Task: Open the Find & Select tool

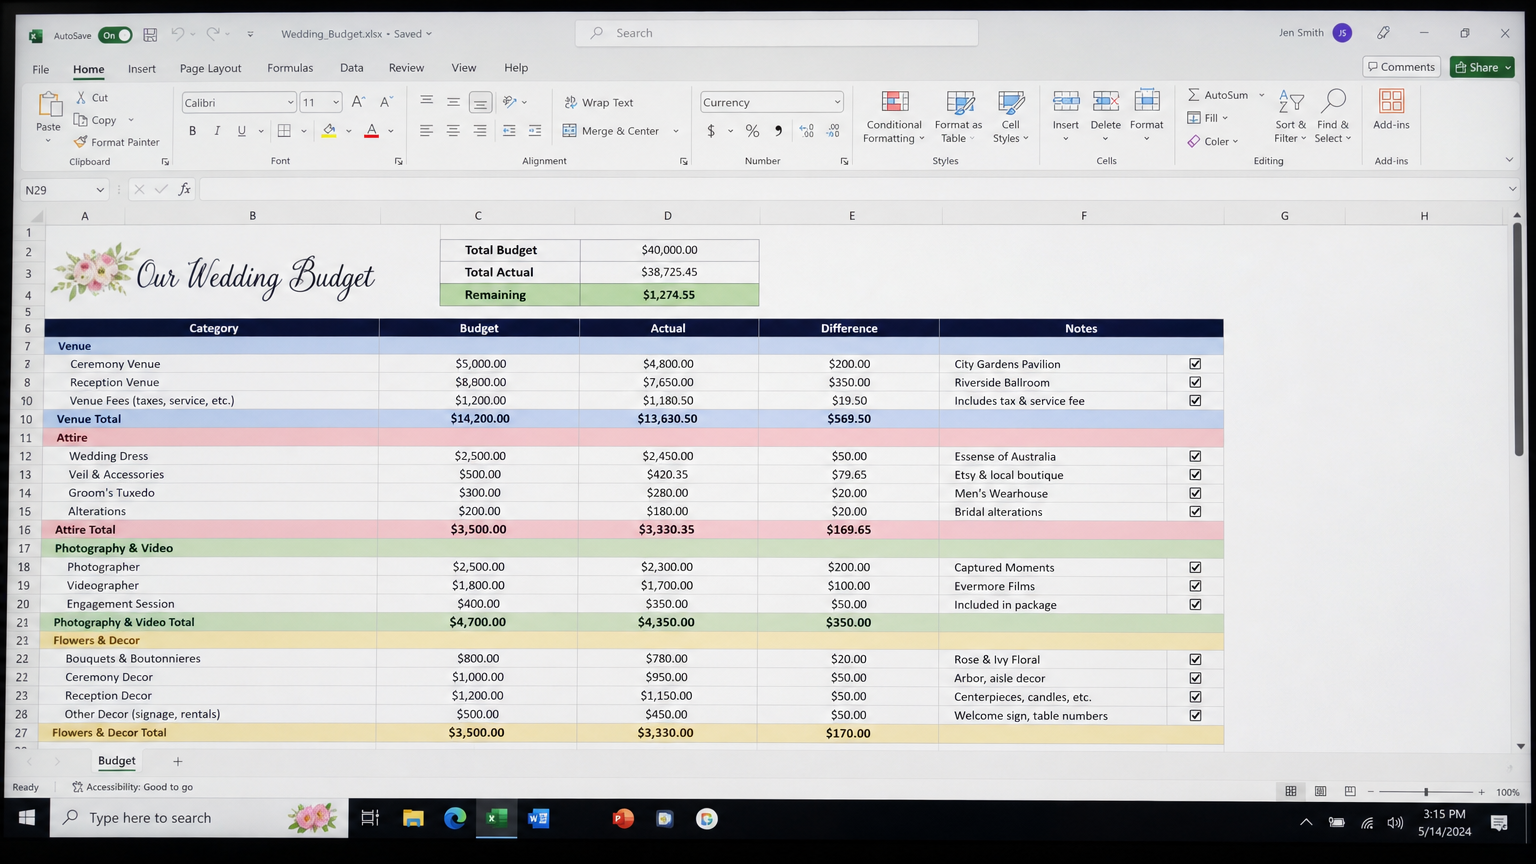Action: 1332,117
